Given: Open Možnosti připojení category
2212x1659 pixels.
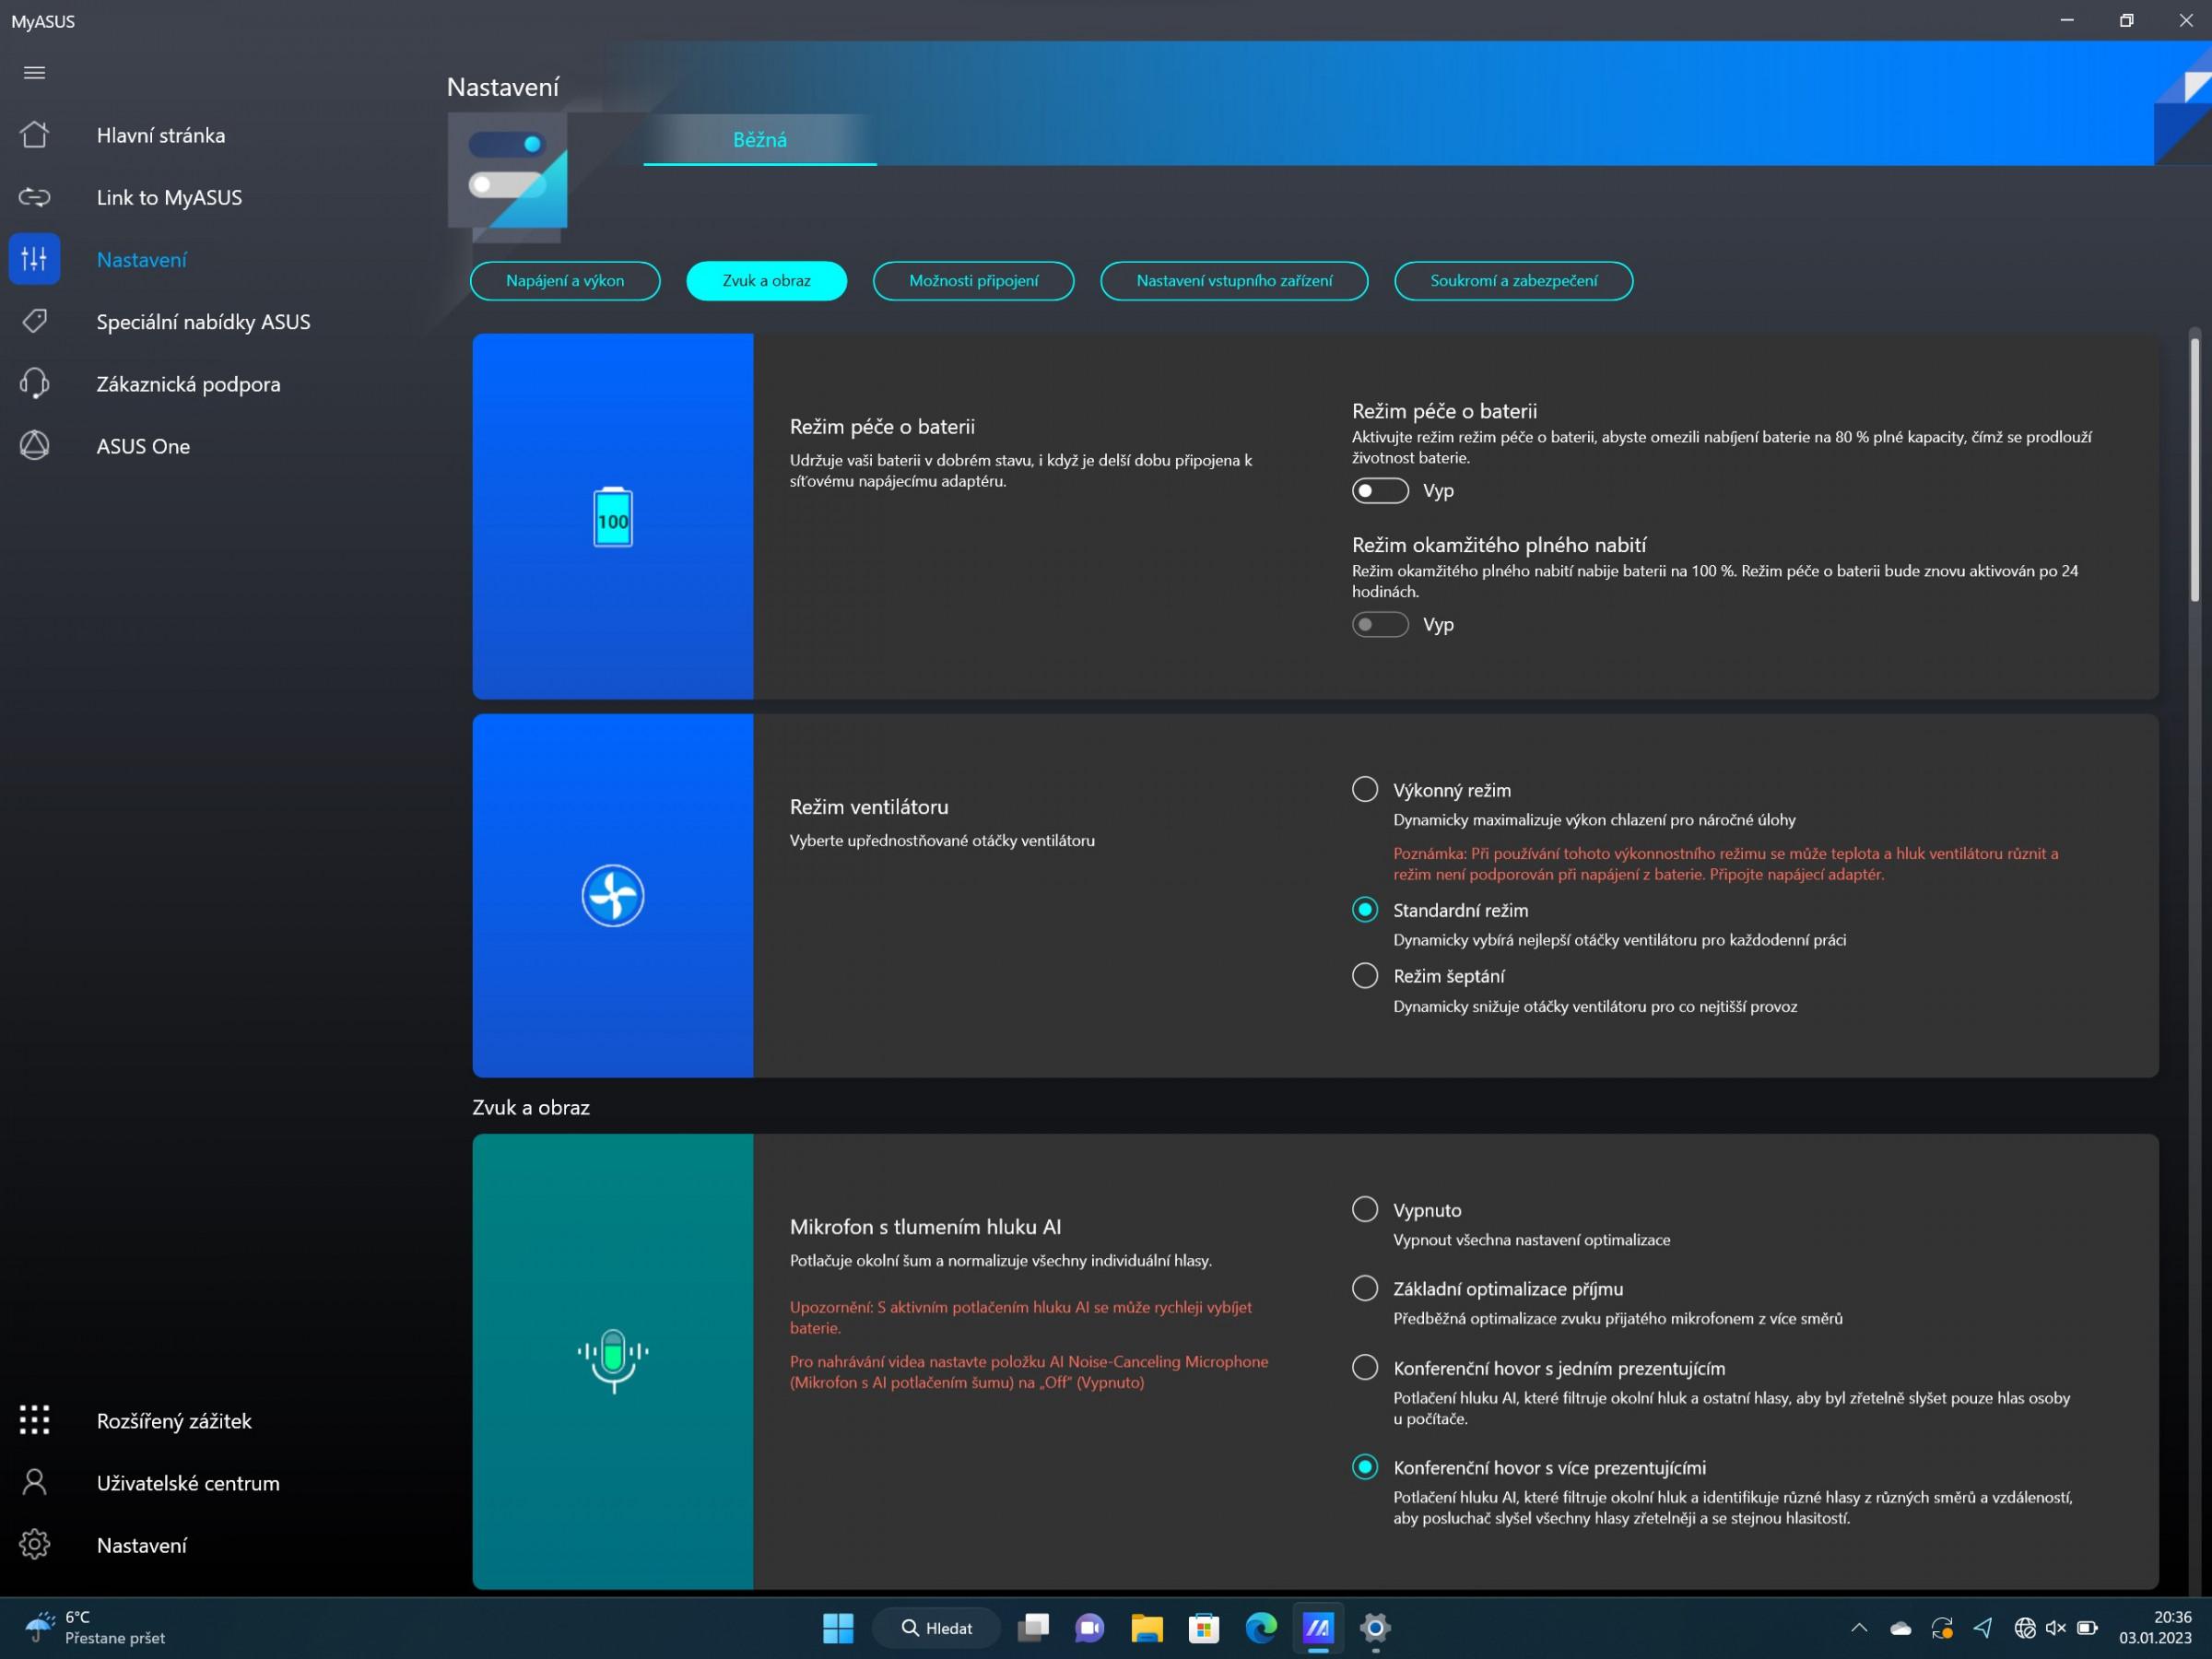Looking at the screenshot, I should coord(973,281).
